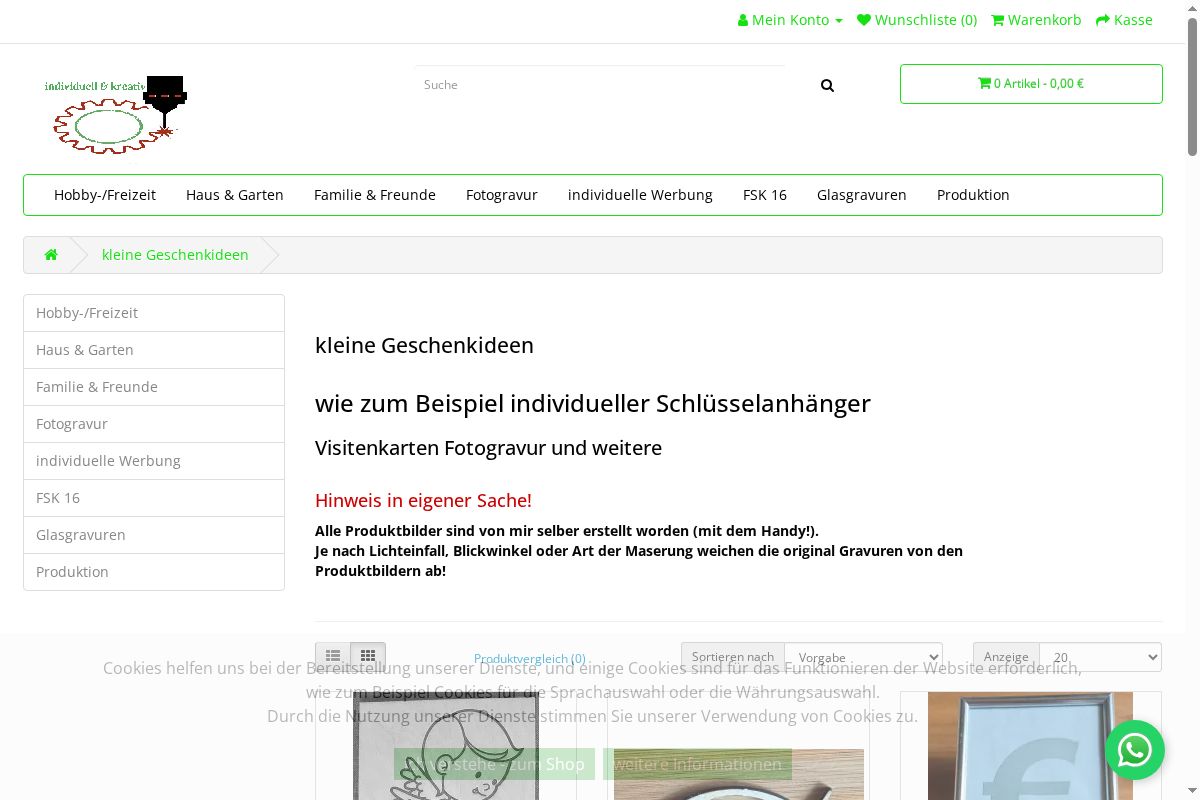Open Familie & Freunde in top navigation
Image resolution: width=1200 pixels, height=800 pixels.
coord(375,195)
